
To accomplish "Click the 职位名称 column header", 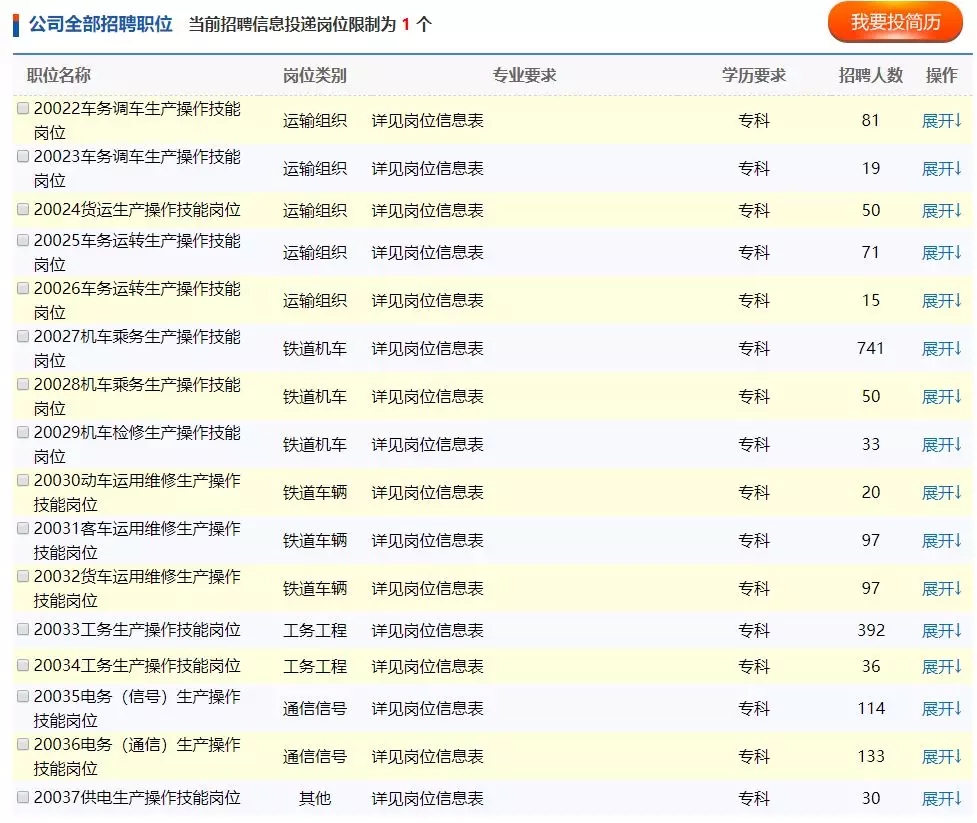I will click(x=58, y=76).
